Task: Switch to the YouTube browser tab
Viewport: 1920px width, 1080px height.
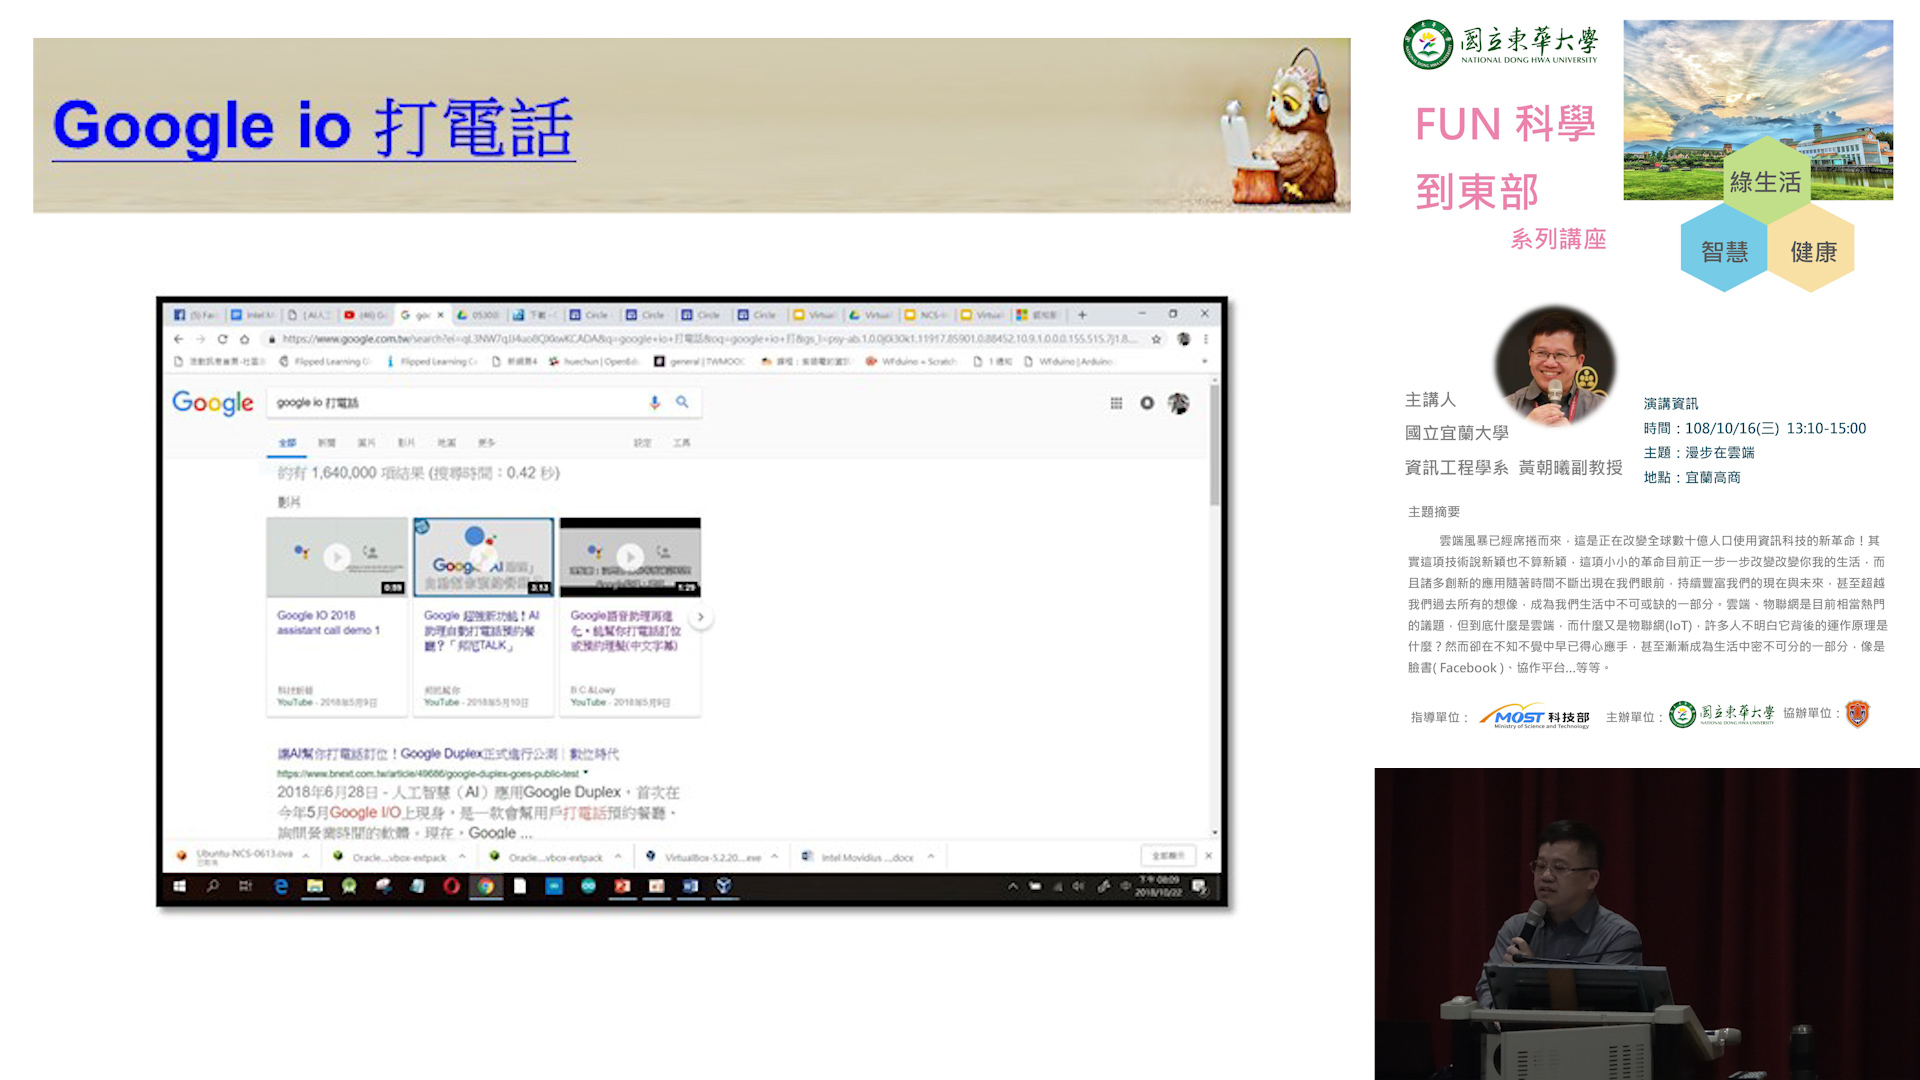Action: [x=366, y=315]
